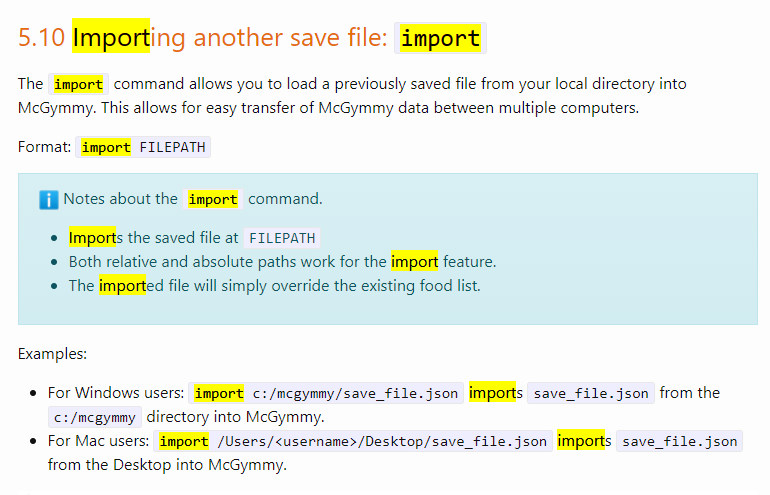Click the 'Examples:' label

(x=53, y=354)
